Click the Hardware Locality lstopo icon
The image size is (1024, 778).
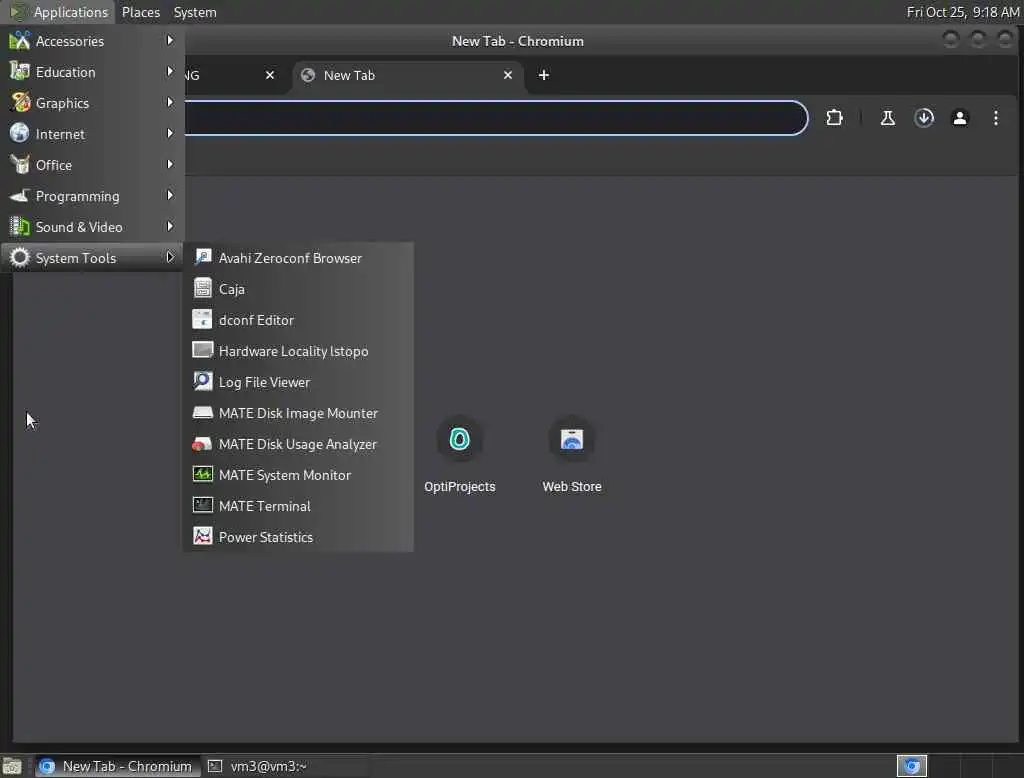click(x=202, y=350)
